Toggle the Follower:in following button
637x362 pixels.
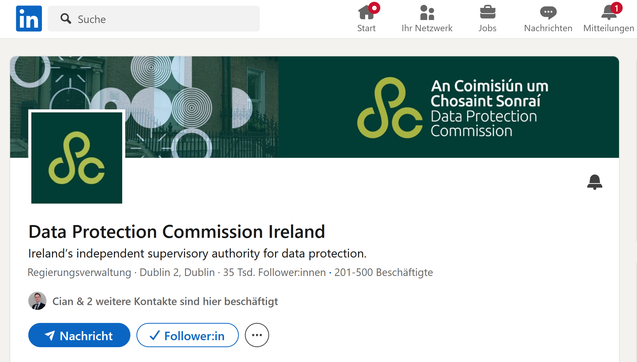pyautogui.click(x=188, y=336)
